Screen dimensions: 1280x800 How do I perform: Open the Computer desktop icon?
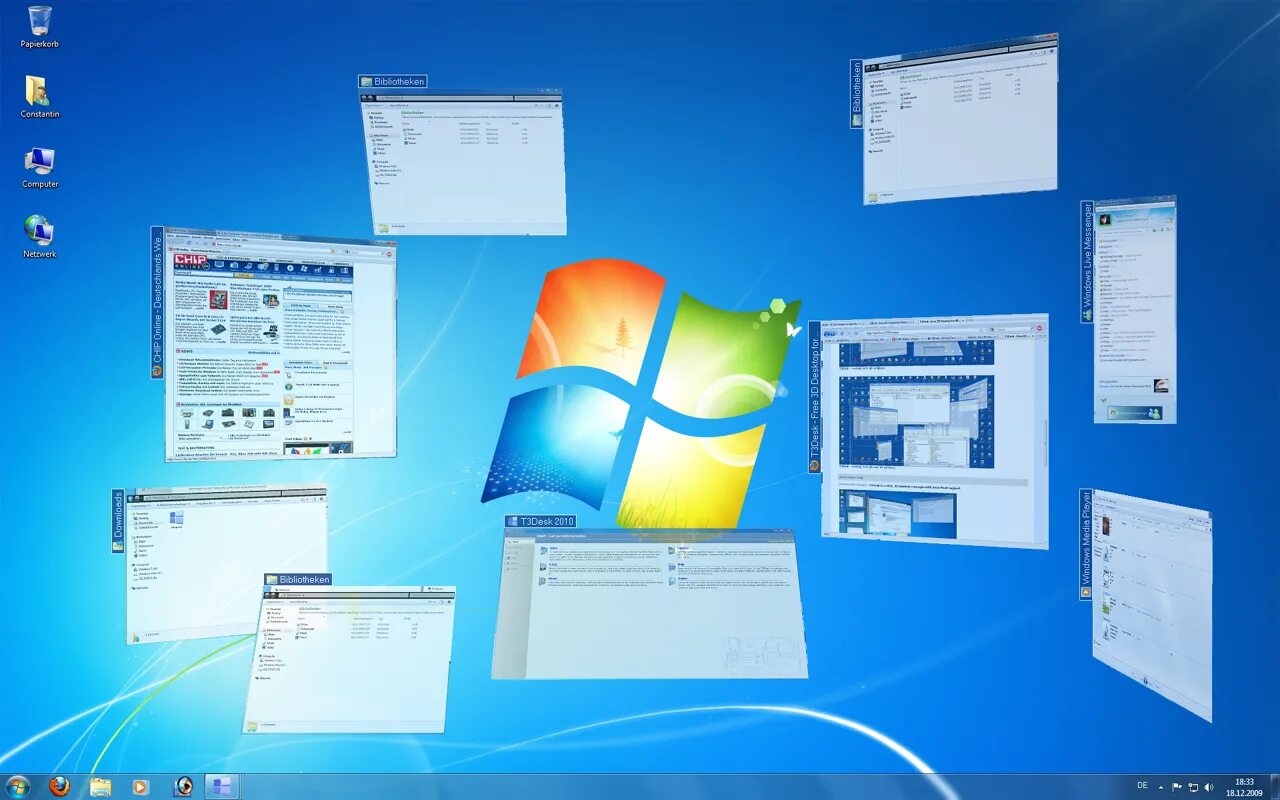pos(40,167)
